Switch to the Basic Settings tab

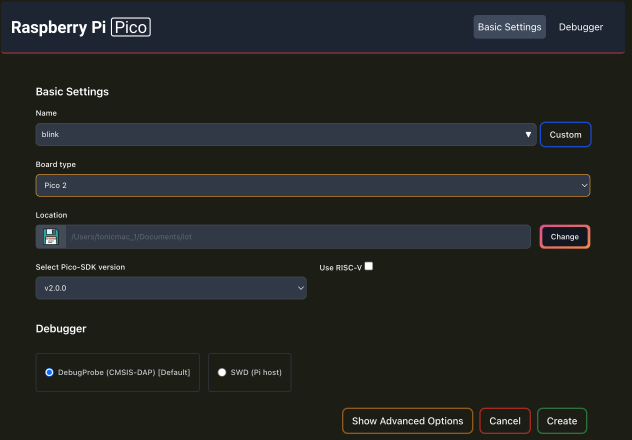point(510,27)
